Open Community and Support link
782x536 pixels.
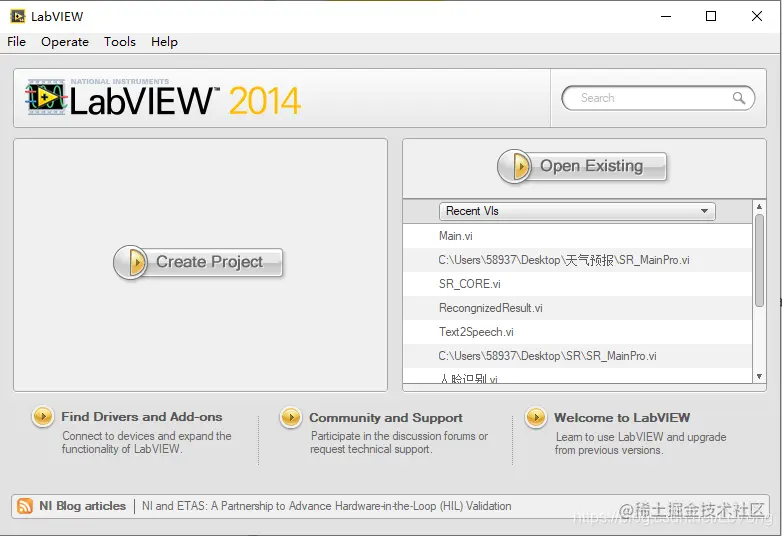pos(386,417)
